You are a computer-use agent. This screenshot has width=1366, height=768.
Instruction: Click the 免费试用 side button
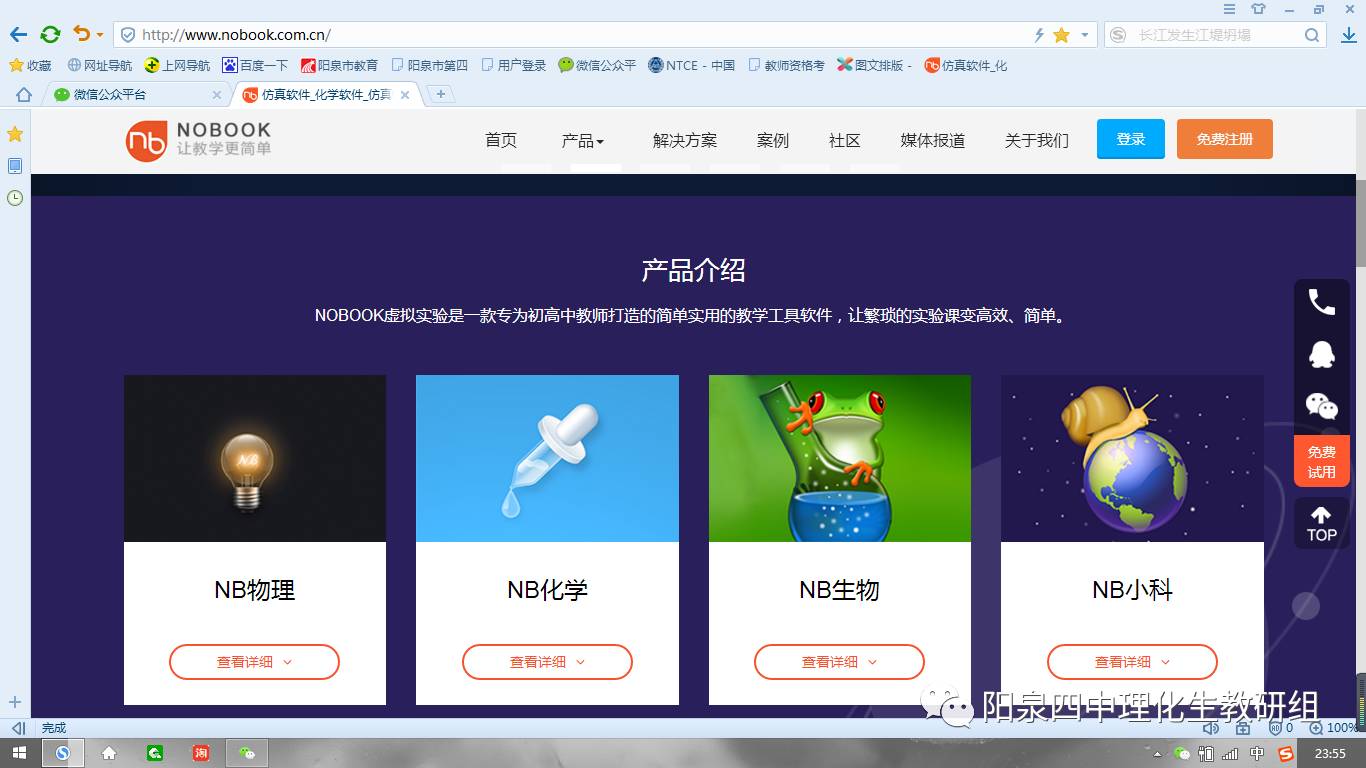[x=1322, y=462]
